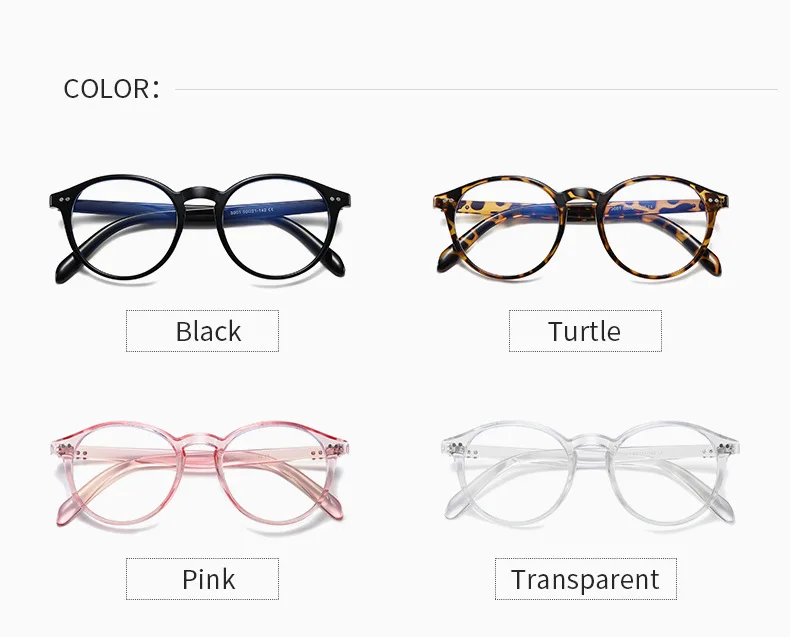Click the rivets on pink frame's right corner
Image resolution: width=790 pixels, height=637 pixels.
pyautogui.click(x=336, y=449)
